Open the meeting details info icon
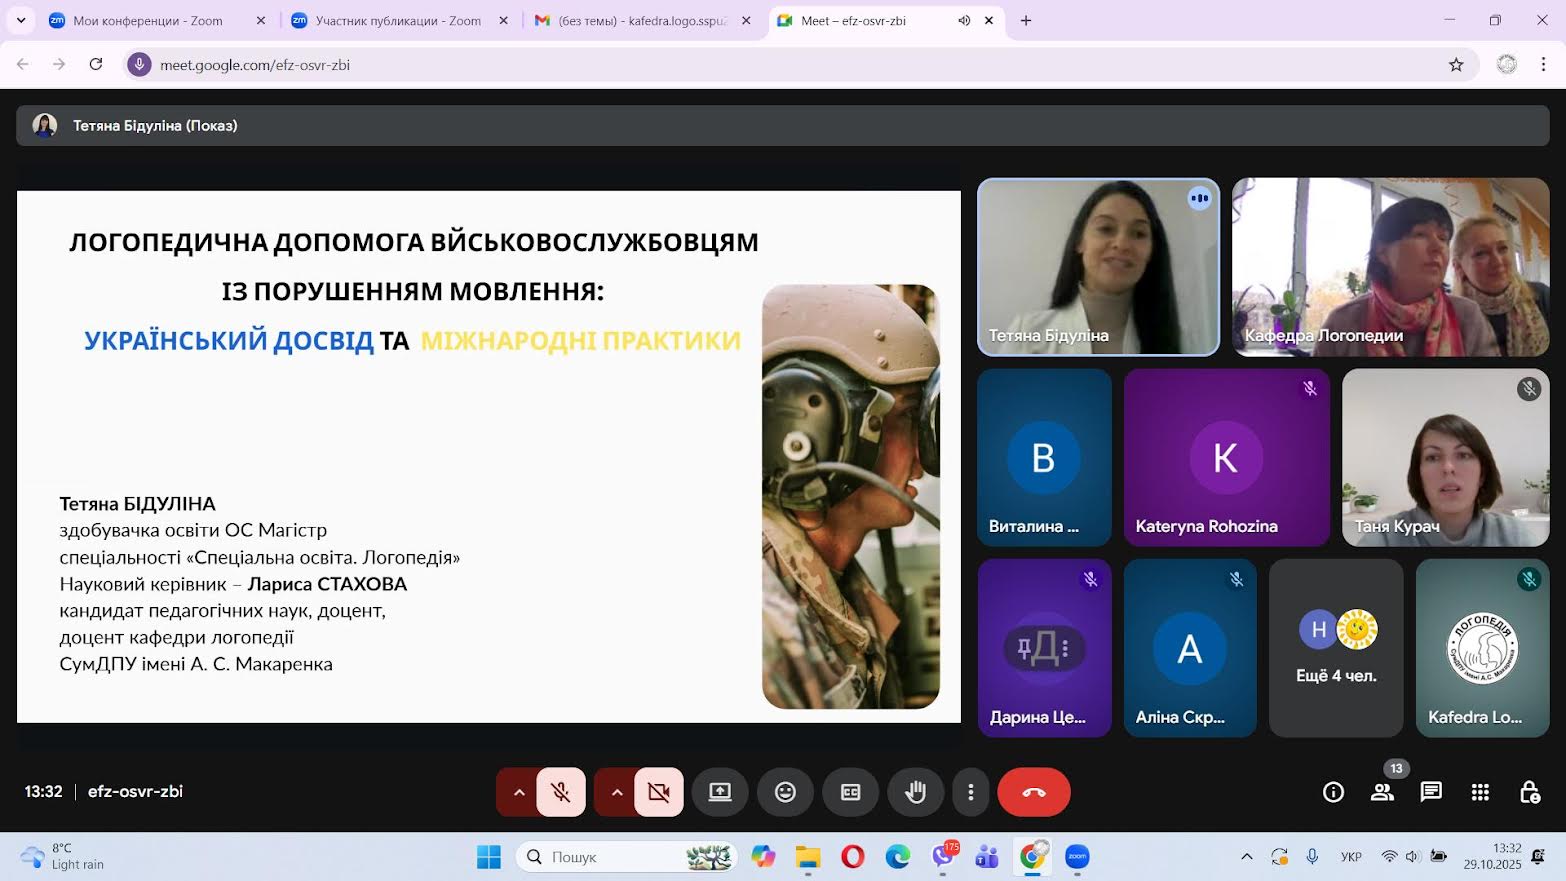The image size is (1566, 881). click(x=1333, y=792)
